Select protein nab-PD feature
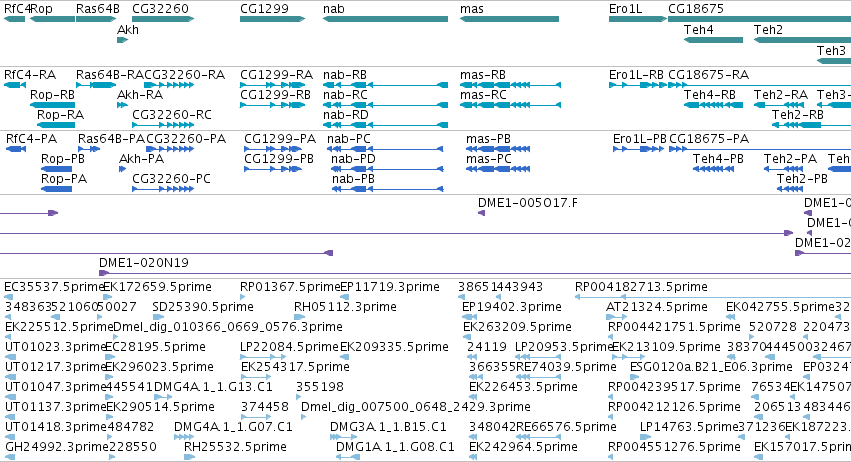This screenshot has height=462, width=851. click(x=387, y=169)
